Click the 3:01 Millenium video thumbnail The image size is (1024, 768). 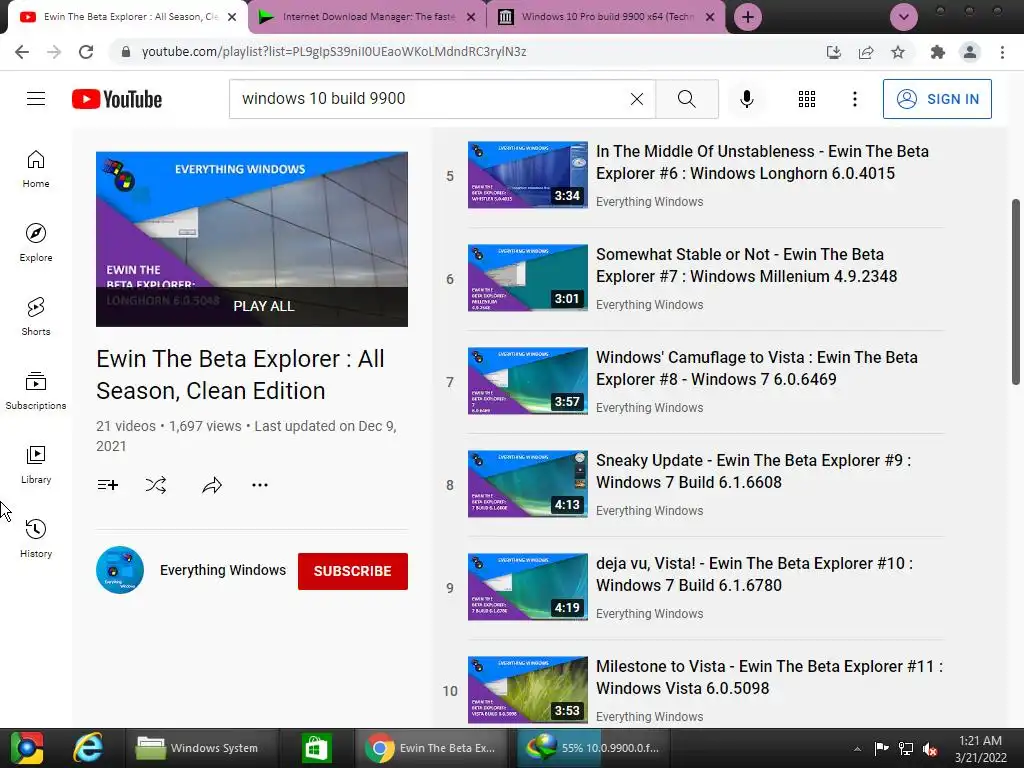coord(528,278)
